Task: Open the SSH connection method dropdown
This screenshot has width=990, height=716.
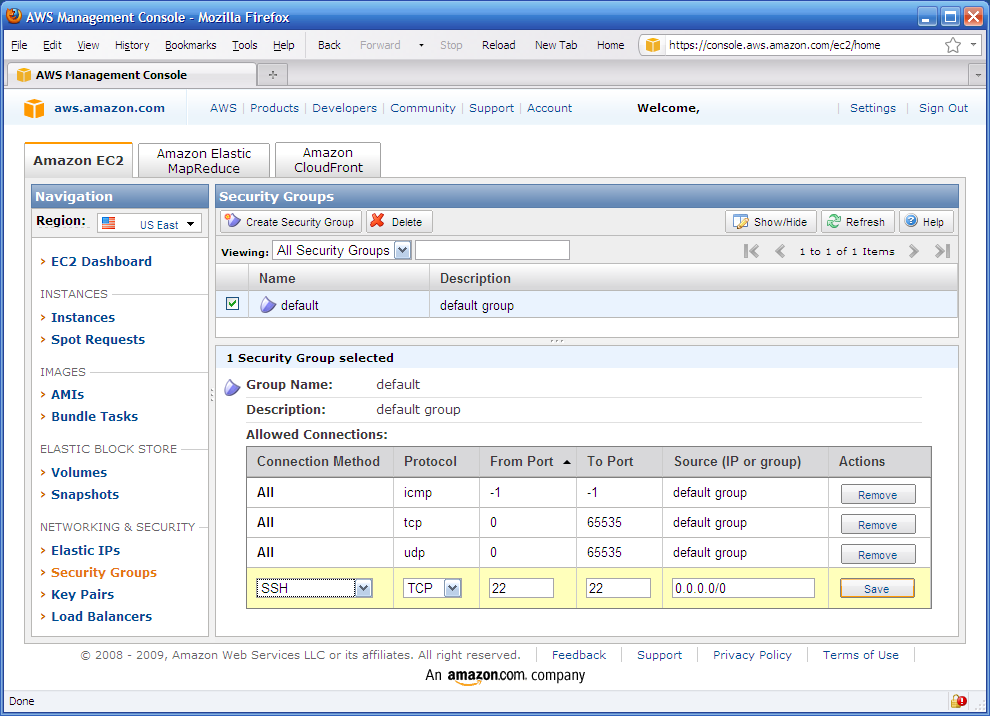Action: click(314, 588)
